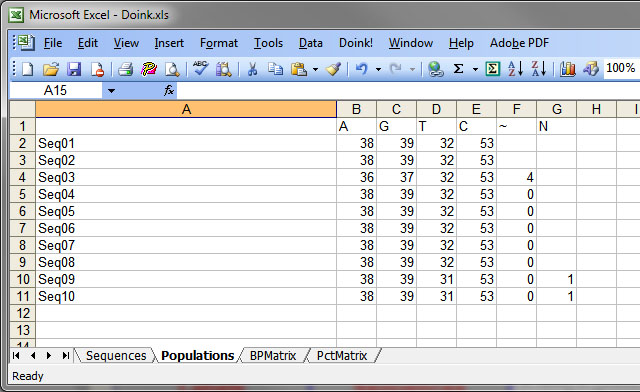The image size is (640, 392).
Task: Open the Doink! custom menu
Action: pos(356,43)
